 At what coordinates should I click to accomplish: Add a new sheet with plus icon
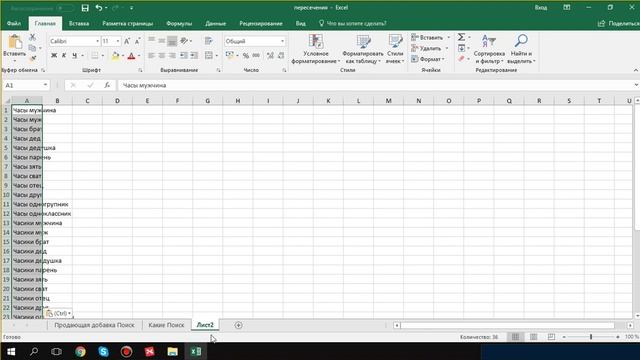[x=238, y=325]
